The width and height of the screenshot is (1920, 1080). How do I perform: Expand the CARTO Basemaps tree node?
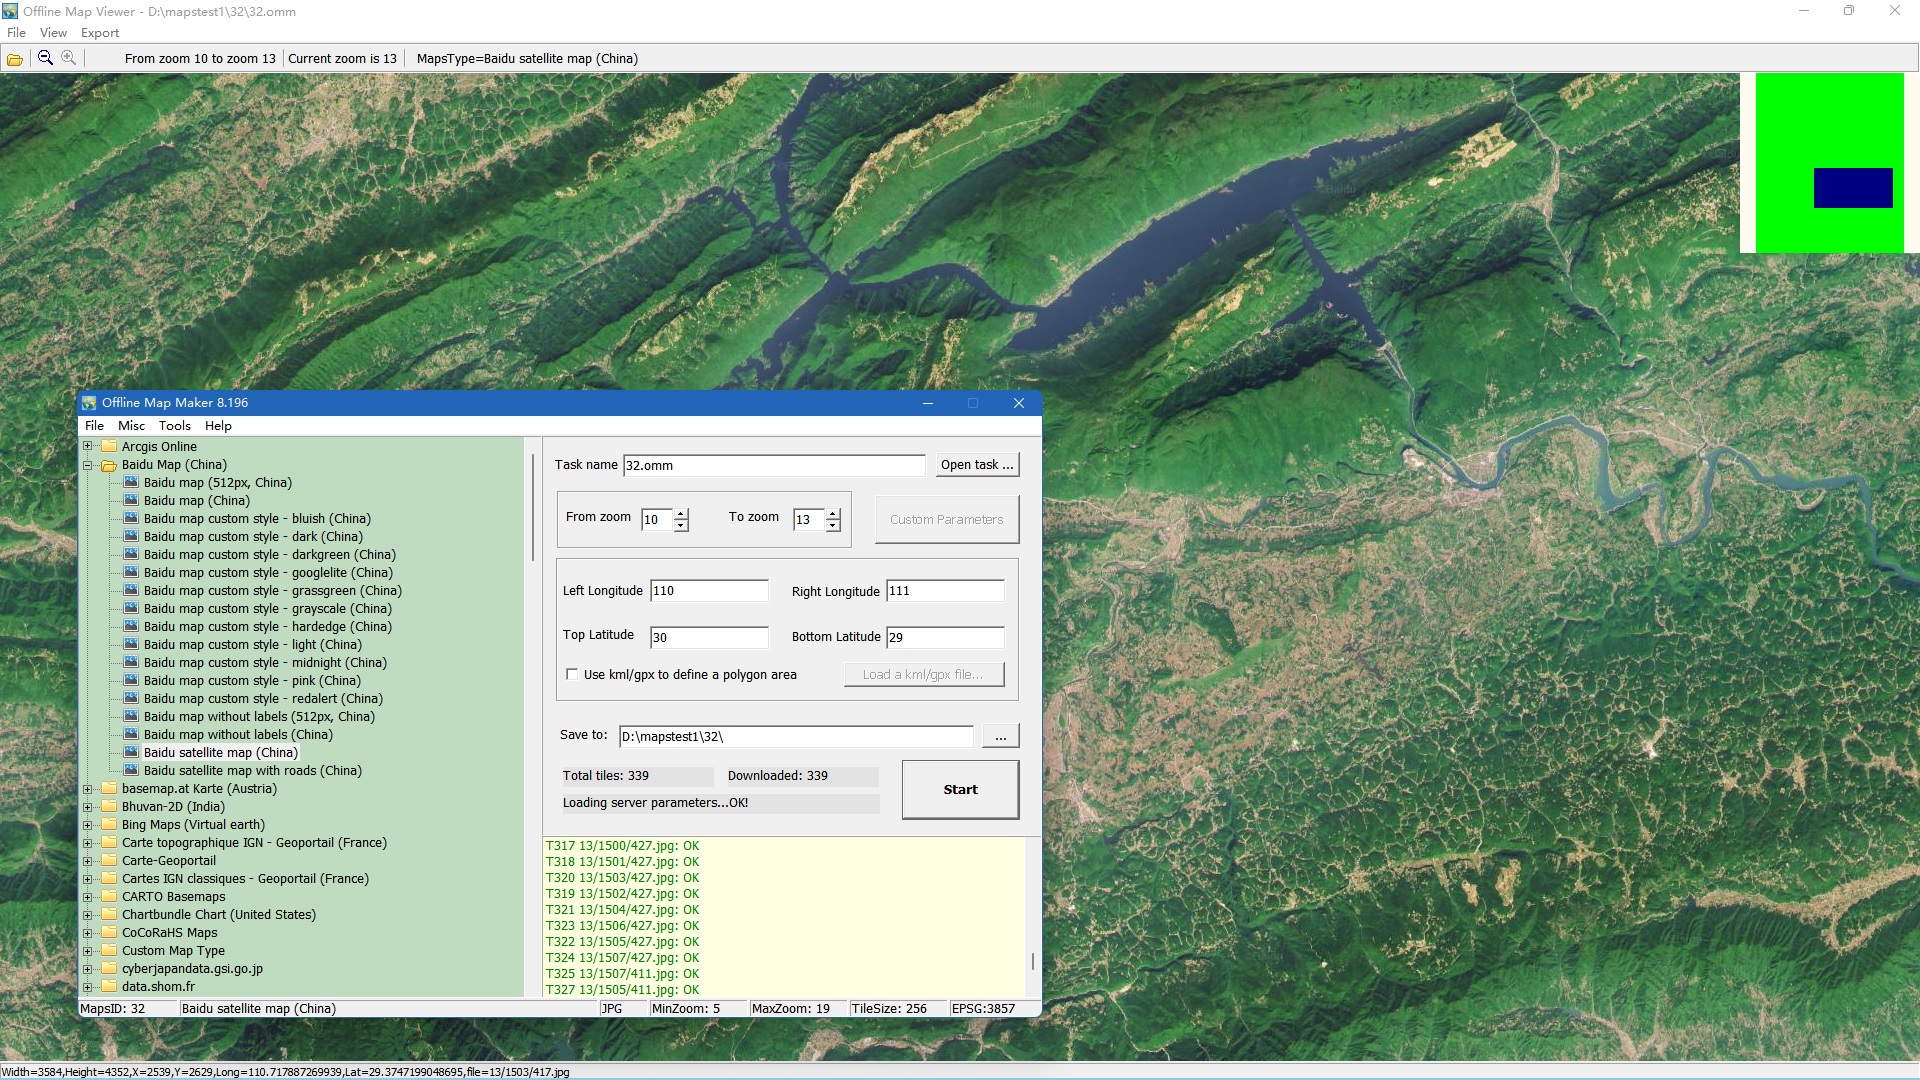click(88, 897)
